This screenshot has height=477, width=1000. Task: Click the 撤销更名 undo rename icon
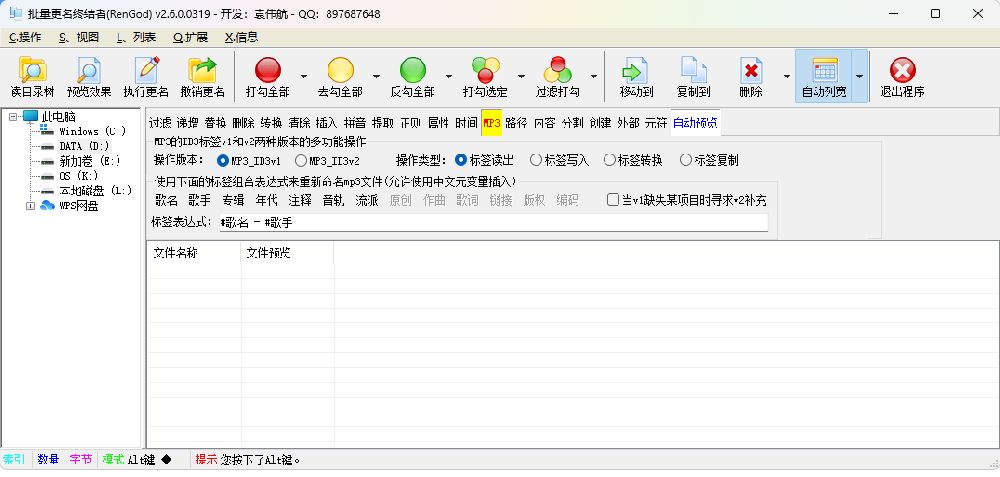tap(202, 70)
